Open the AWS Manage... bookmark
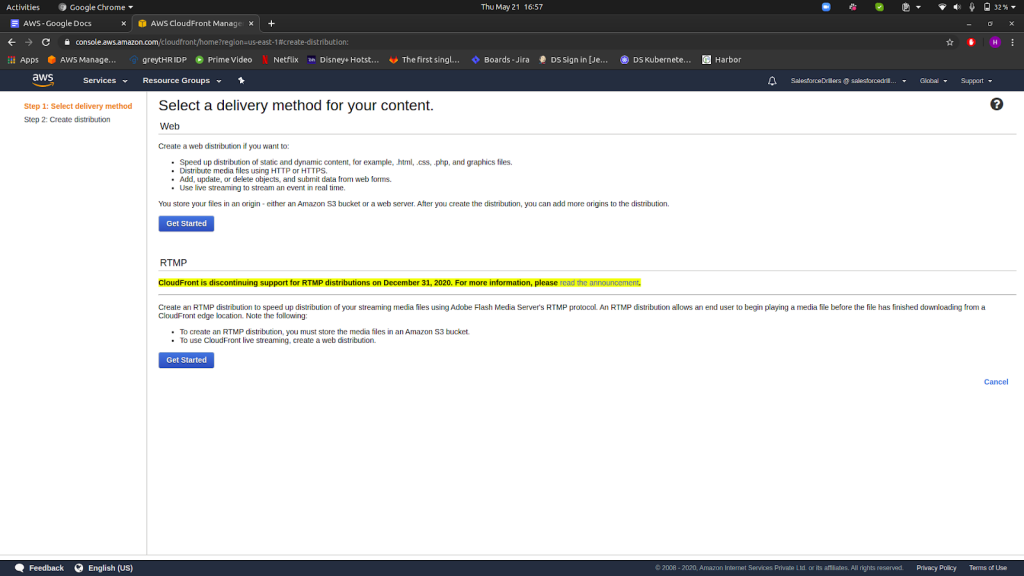The height and width of the screenshot is (576, 1024). (82, 59)
